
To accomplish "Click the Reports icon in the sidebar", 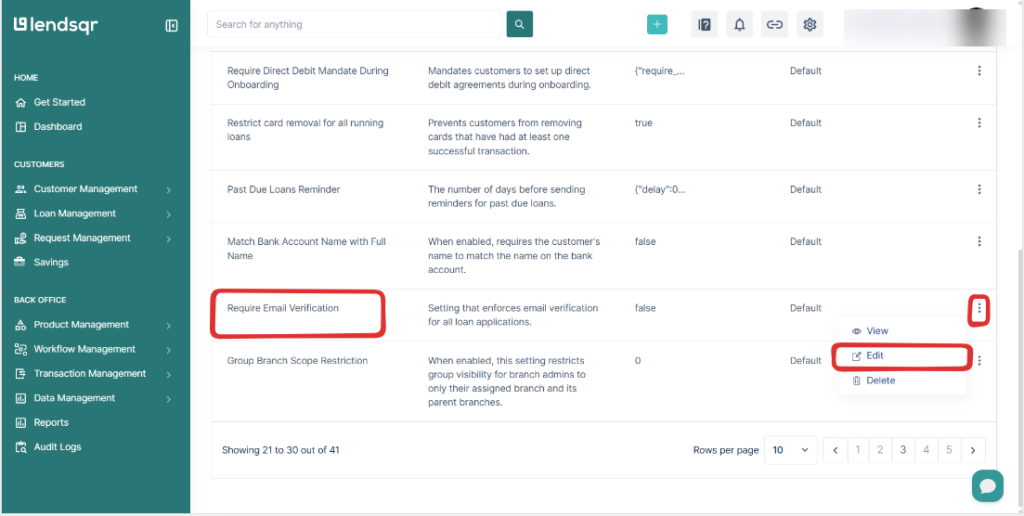I will pos(20,423).
